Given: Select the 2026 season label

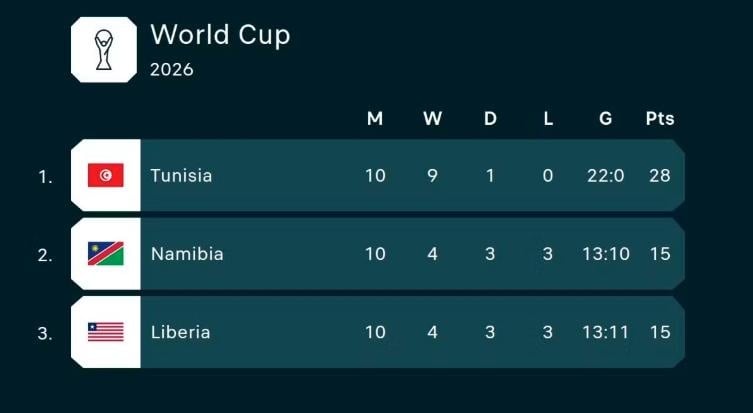Looking at the screenshot, I should click(172, 70).
